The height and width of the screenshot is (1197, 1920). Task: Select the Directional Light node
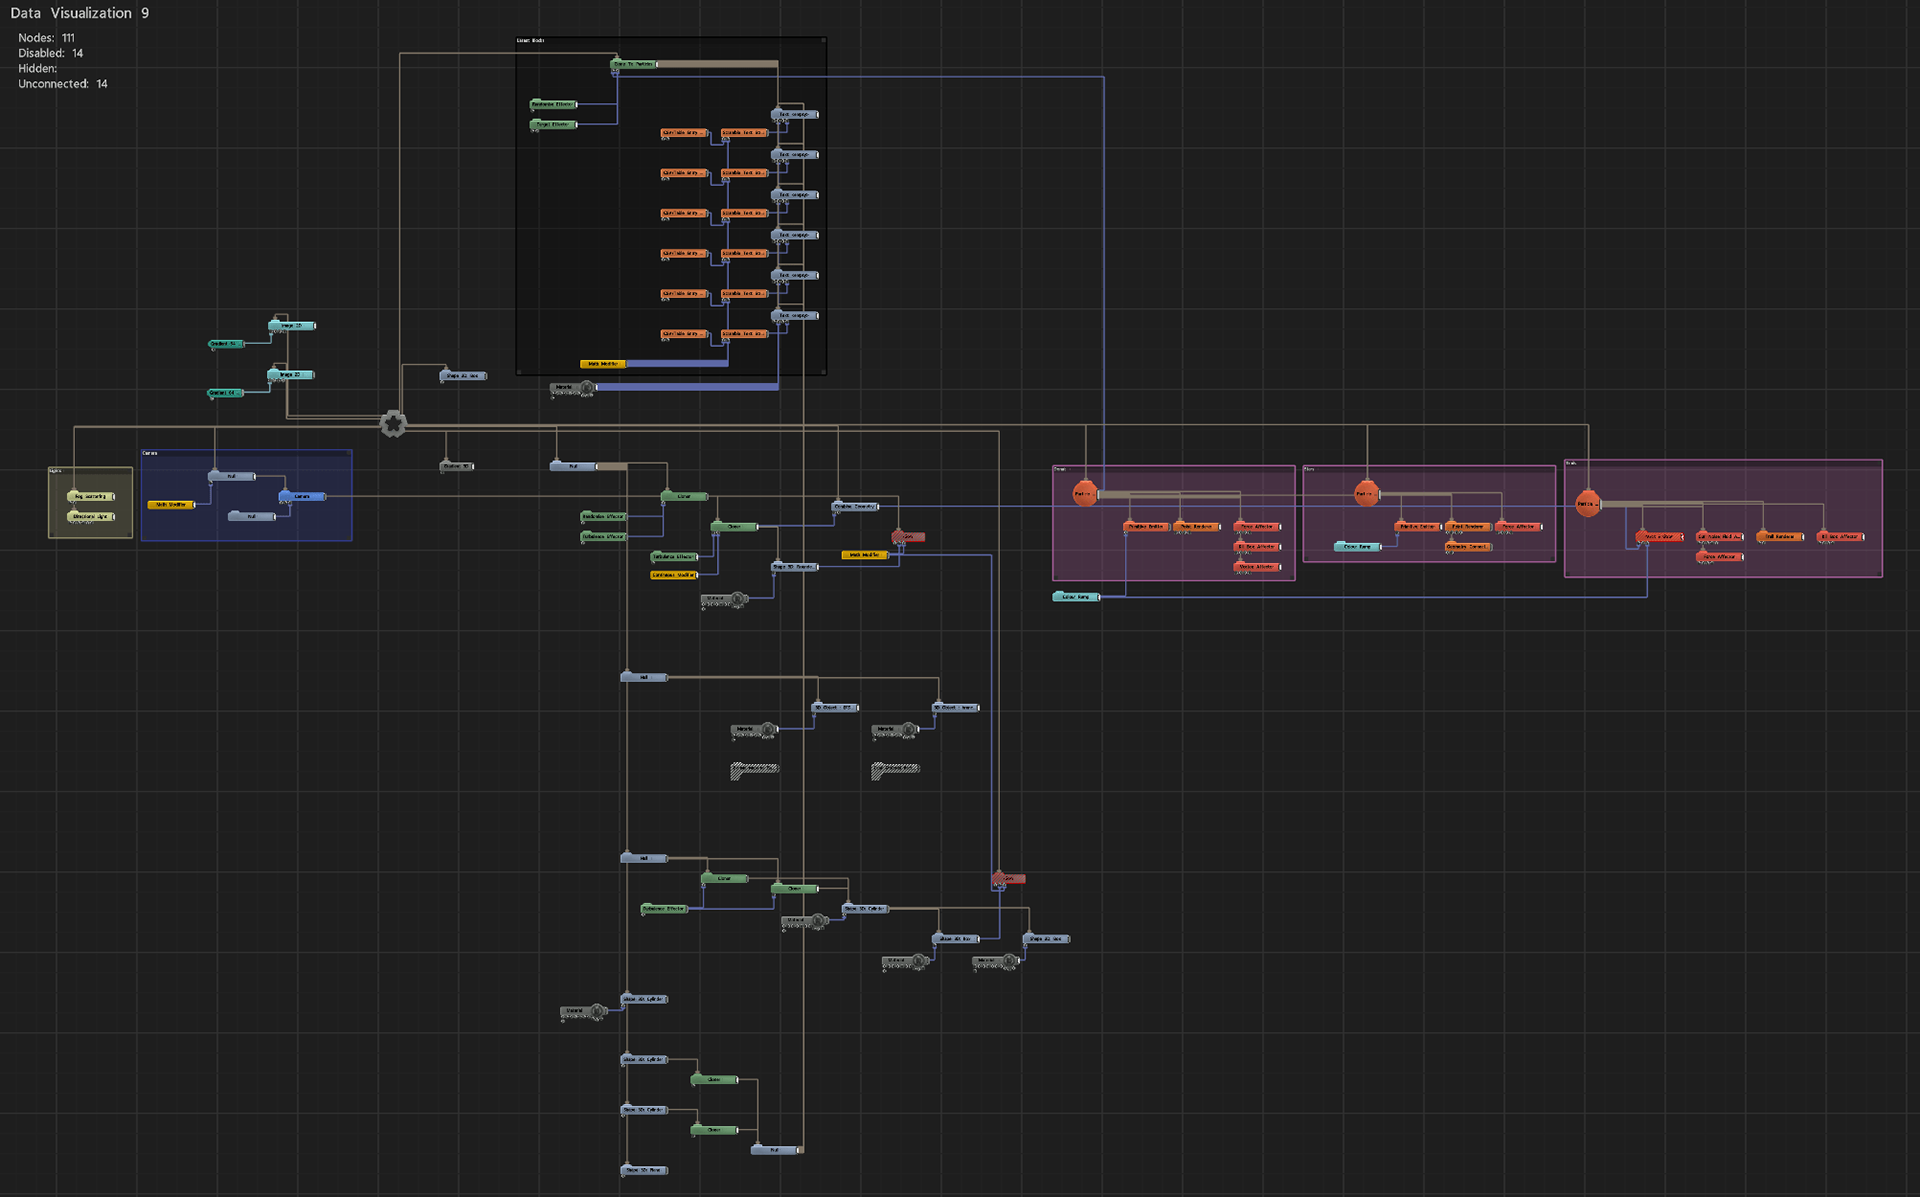(x=91, y=517)
